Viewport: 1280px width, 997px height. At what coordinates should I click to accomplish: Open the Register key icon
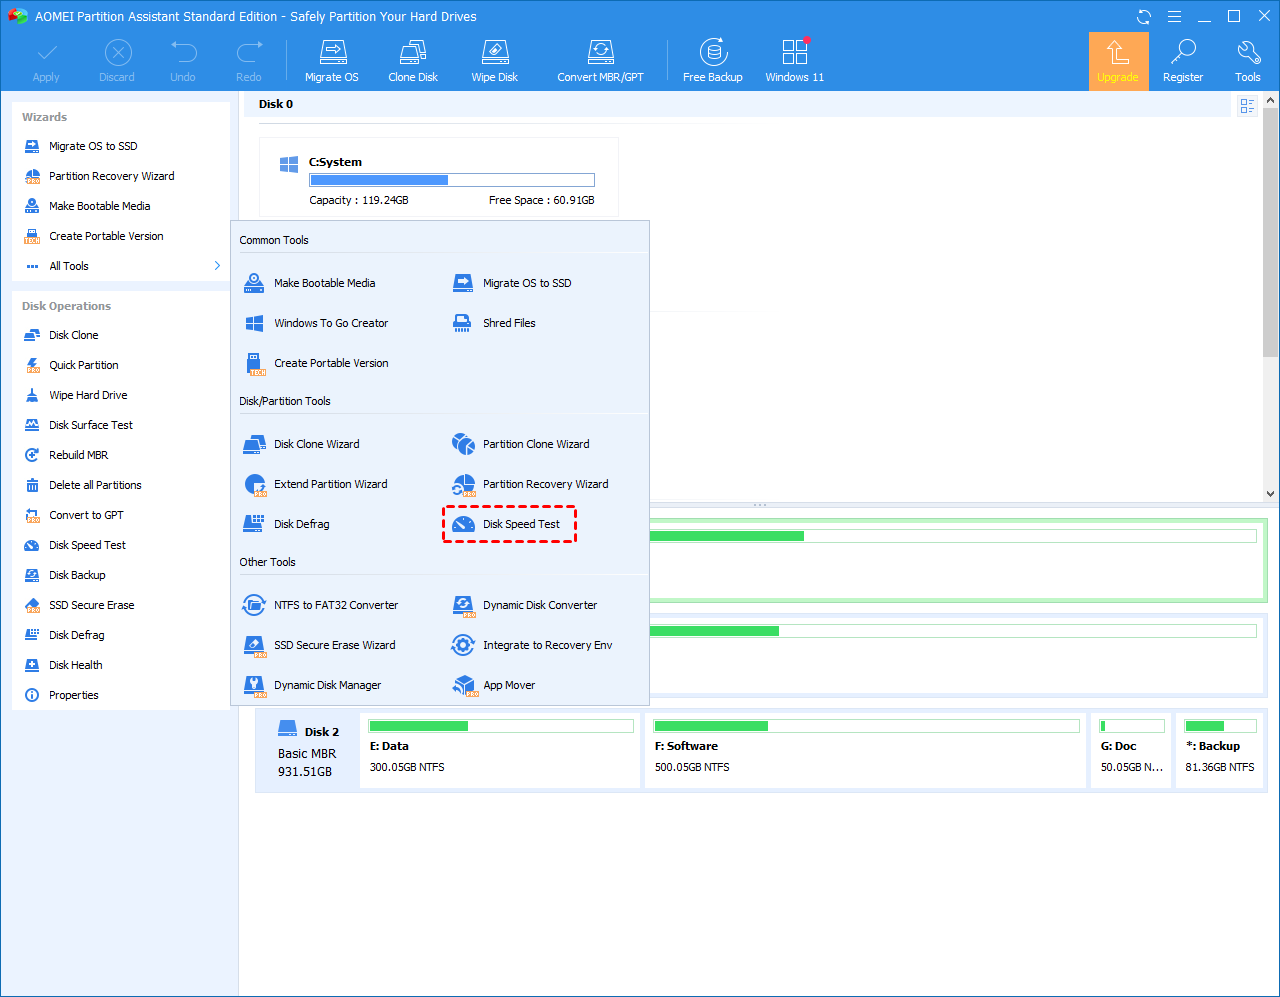(1183, 61)
